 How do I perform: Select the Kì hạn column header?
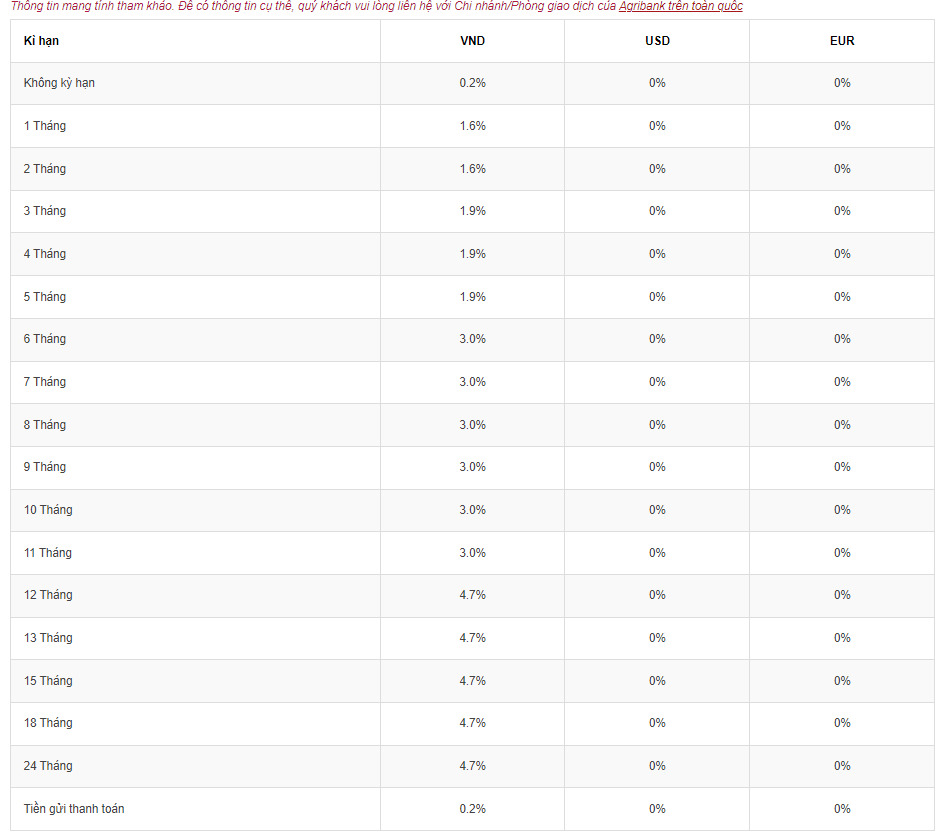click(41, 41)
